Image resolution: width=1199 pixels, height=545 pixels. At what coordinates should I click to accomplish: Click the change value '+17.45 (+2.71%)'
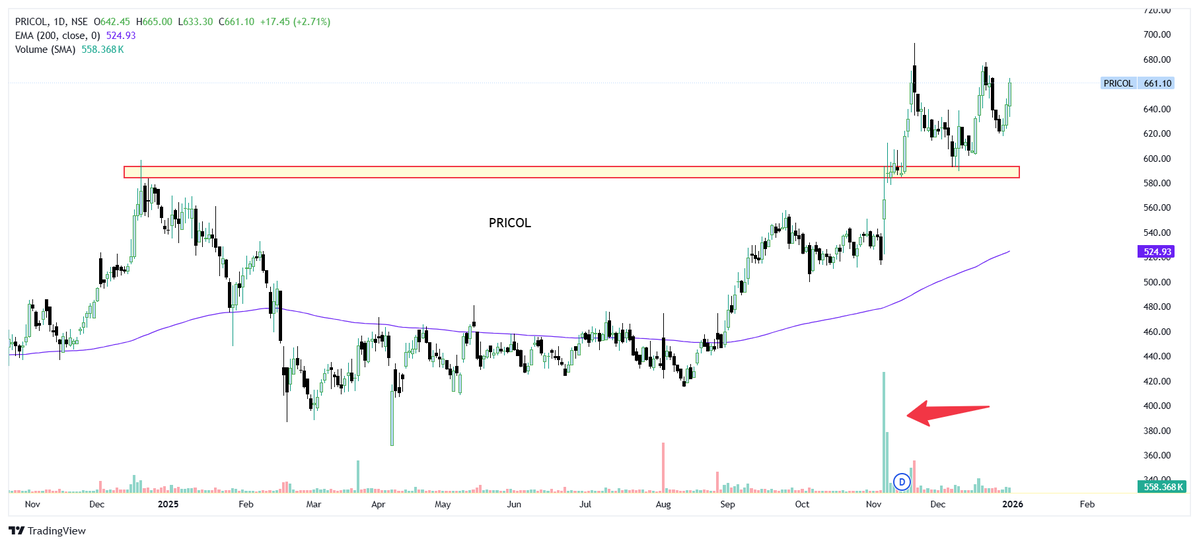[296, 21]
